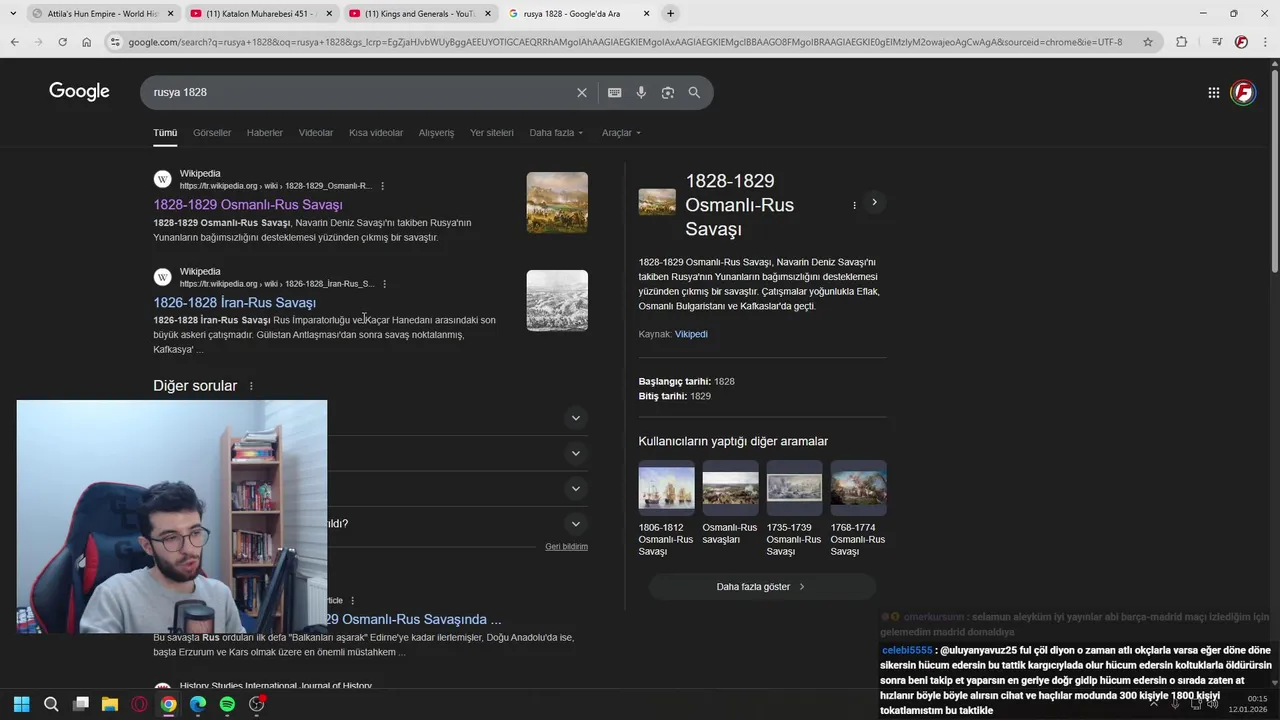Open Windows Start menu
Viewport: 1280px width, 720px height.
point(22,704)
